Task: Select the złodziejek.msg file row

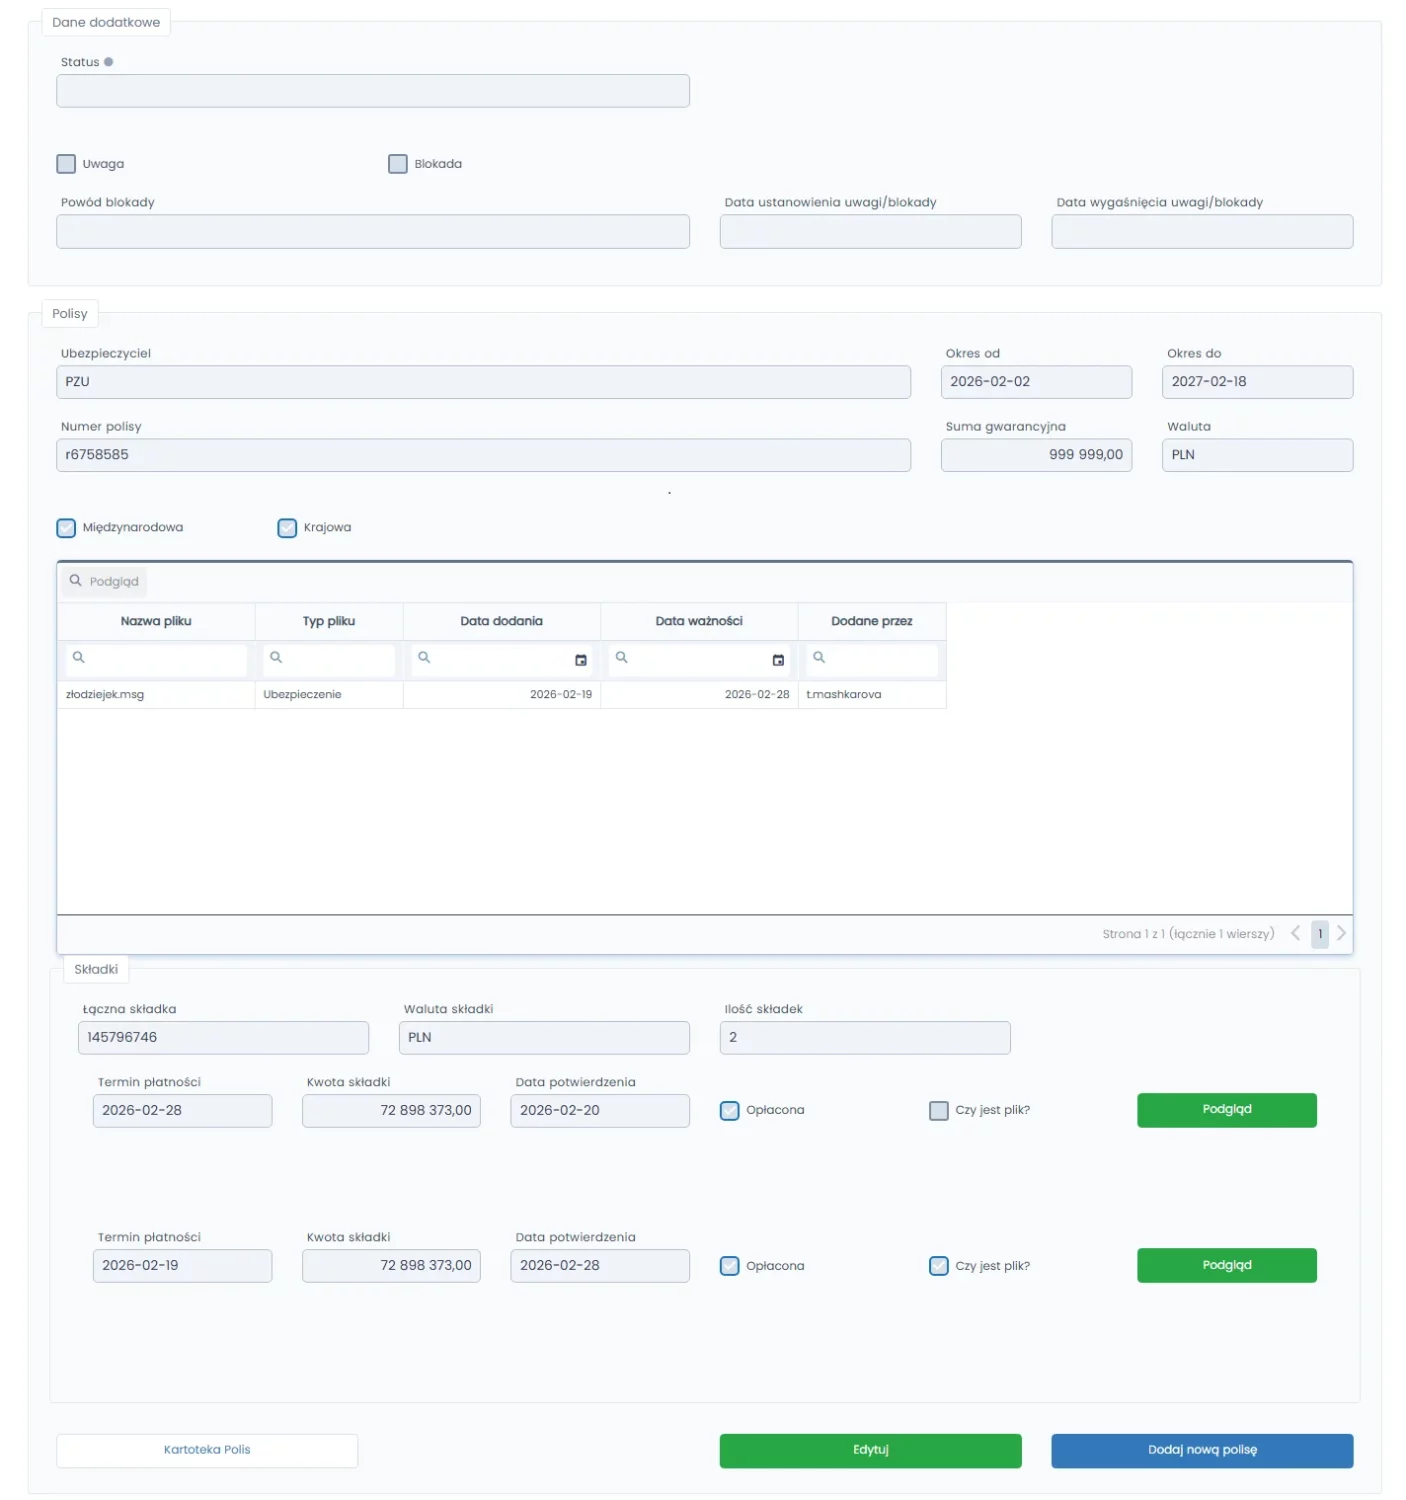Action: [x=105, y=695]
